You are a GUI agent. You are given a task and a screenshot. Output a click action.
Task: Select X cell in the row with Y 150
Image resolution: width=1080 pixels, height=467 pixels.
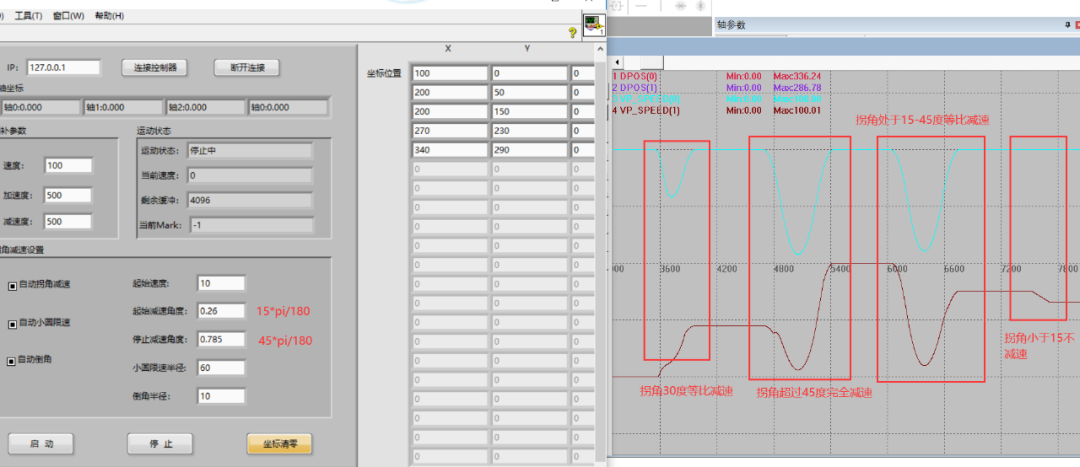[x=448, y=112]
